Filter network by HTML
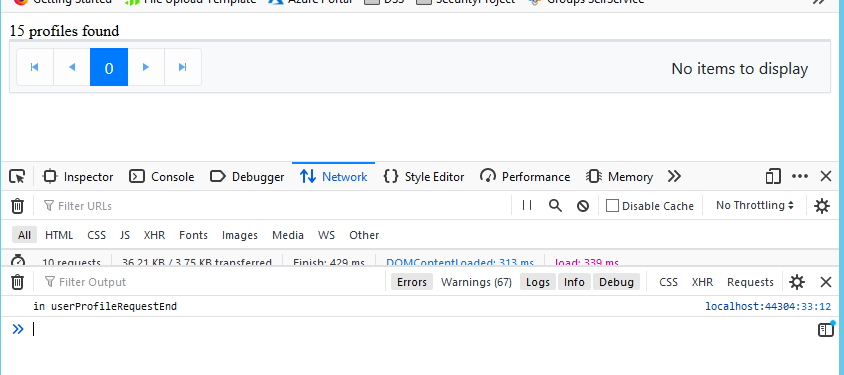844x375 pixels. tap(59, 235)
